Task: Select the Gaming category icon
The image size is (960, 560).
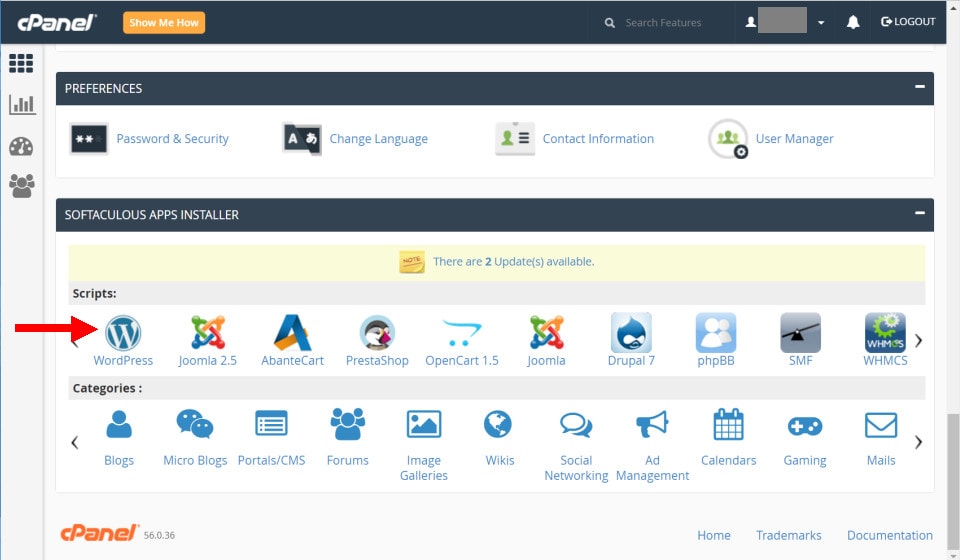Action: point(804,426)
